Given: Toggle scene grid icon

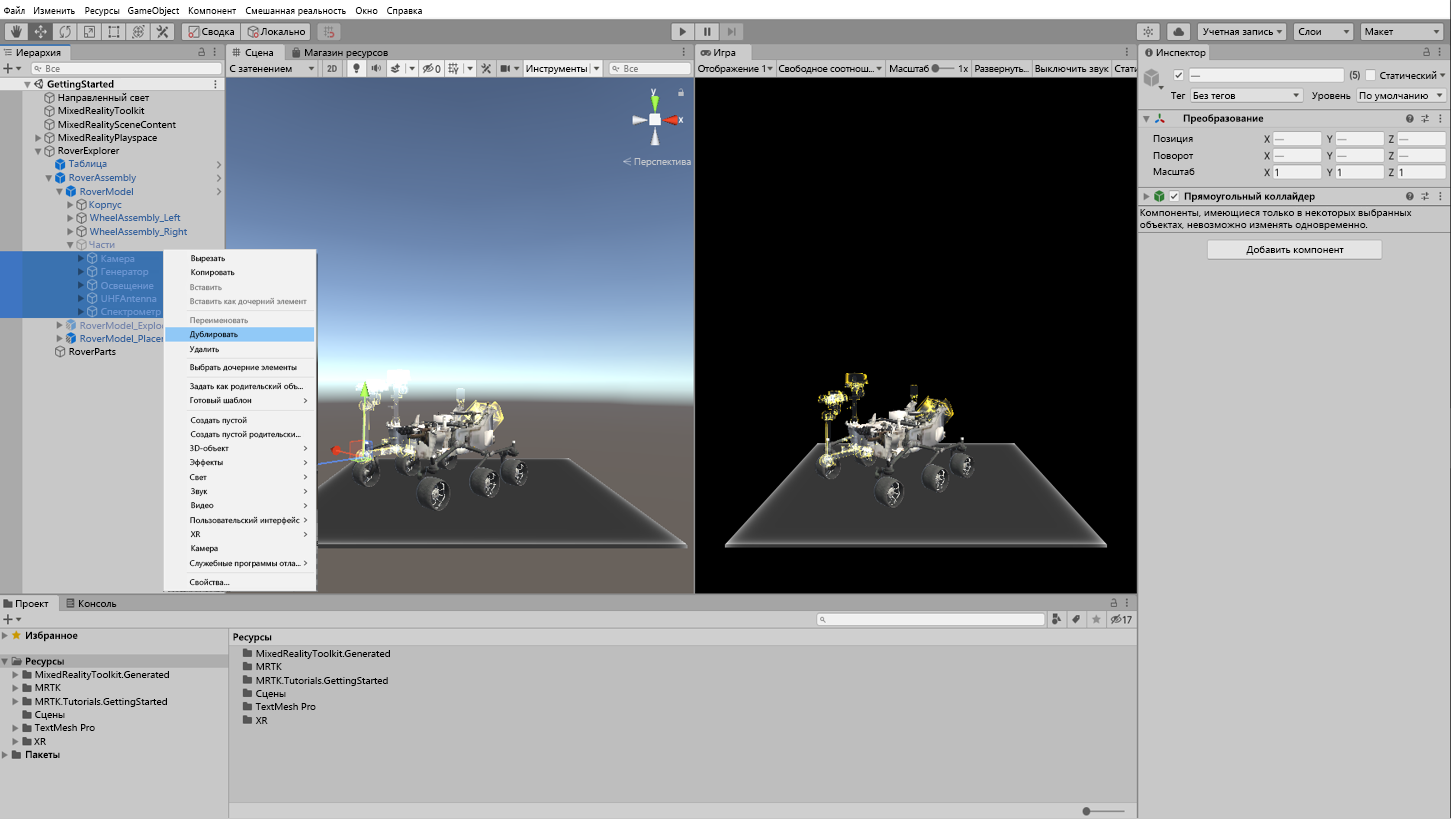Looking at the screenshot, I should pos(454,68).
